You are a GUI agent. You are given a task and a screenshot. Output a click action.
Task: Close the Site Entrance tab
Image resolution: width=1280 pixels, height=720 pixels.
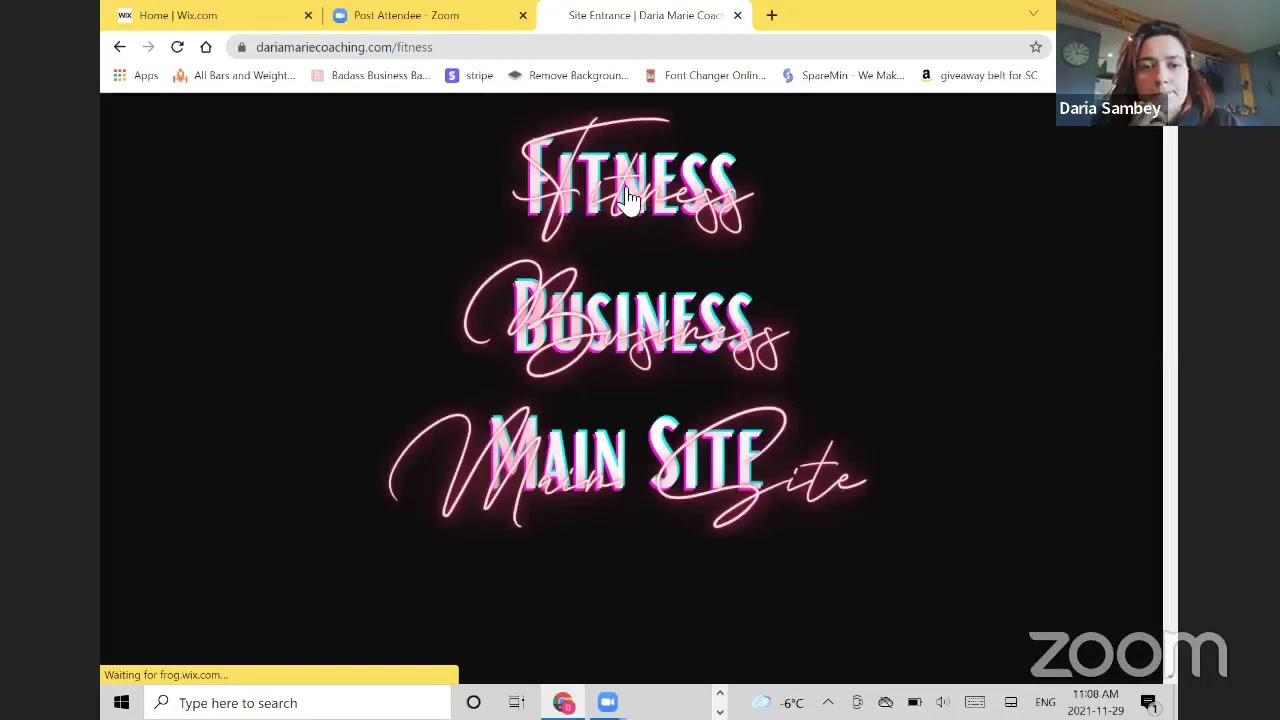pyautogui.click(x=738, y=15)
